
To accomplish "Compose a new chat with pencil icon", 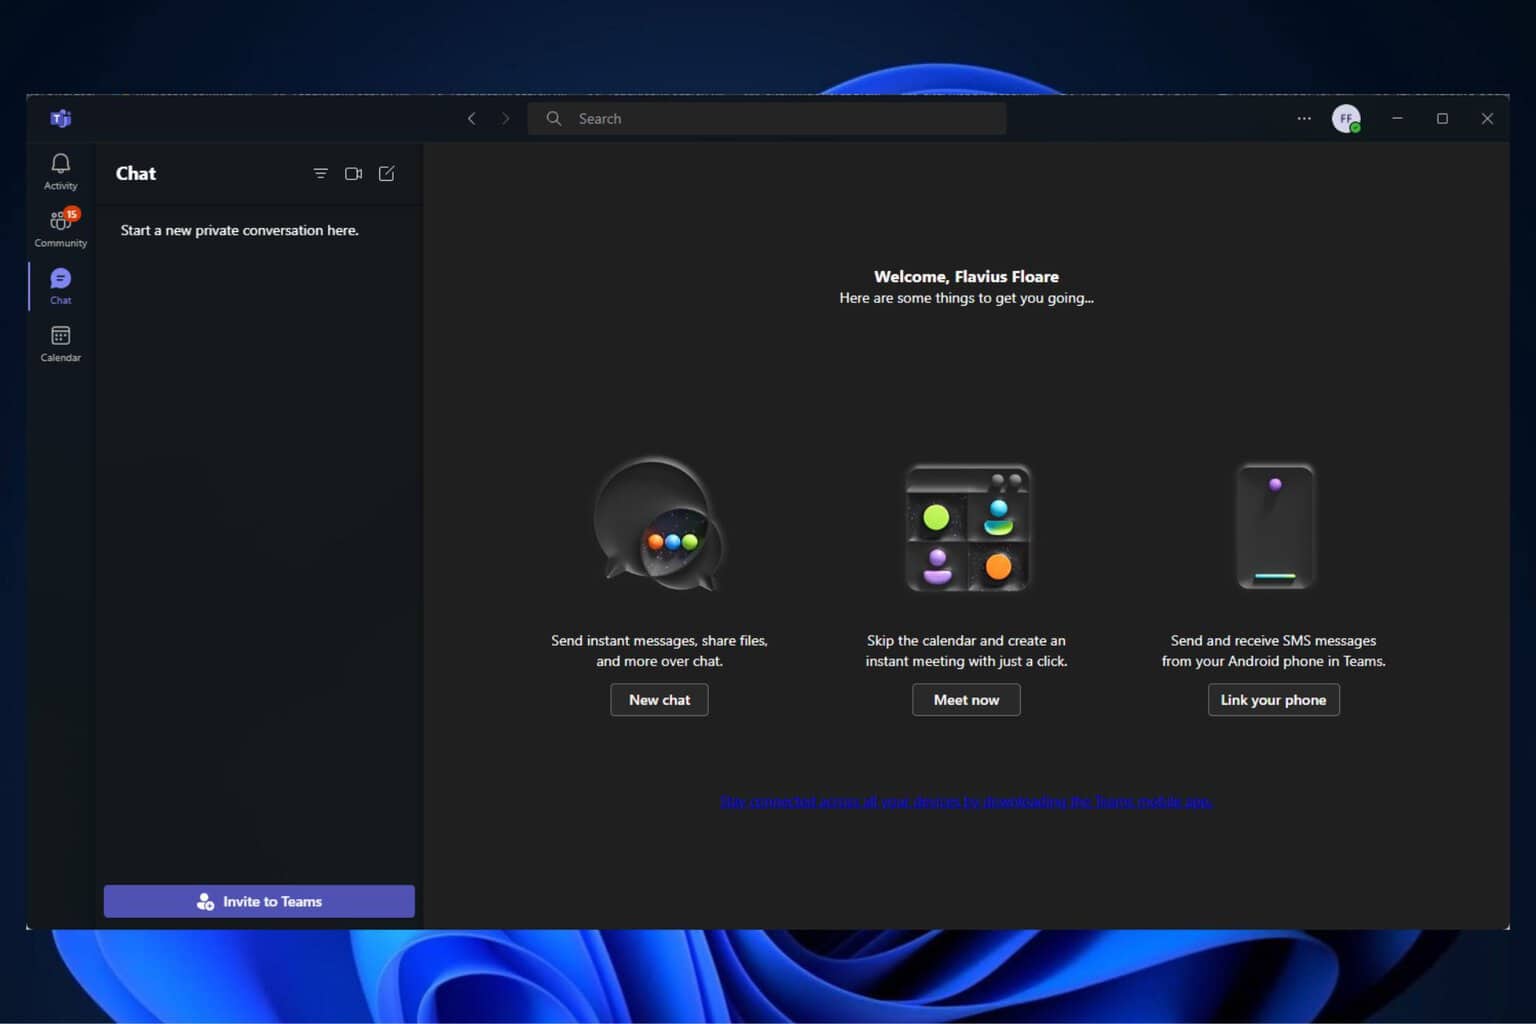I will (x=387, y=173).
